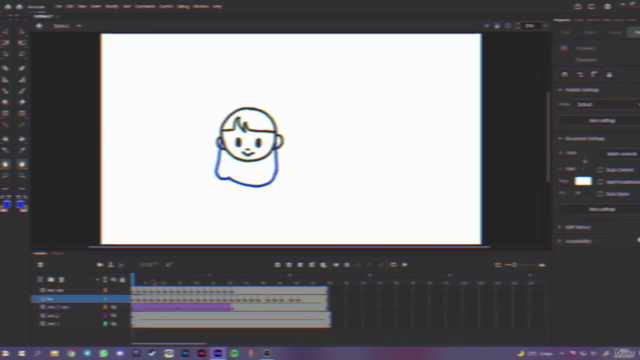Click the Delete layer trash icon
Image resolution: width=640 pixels, height=360 pixels.
pyautogui.click(x=61, y=280)
